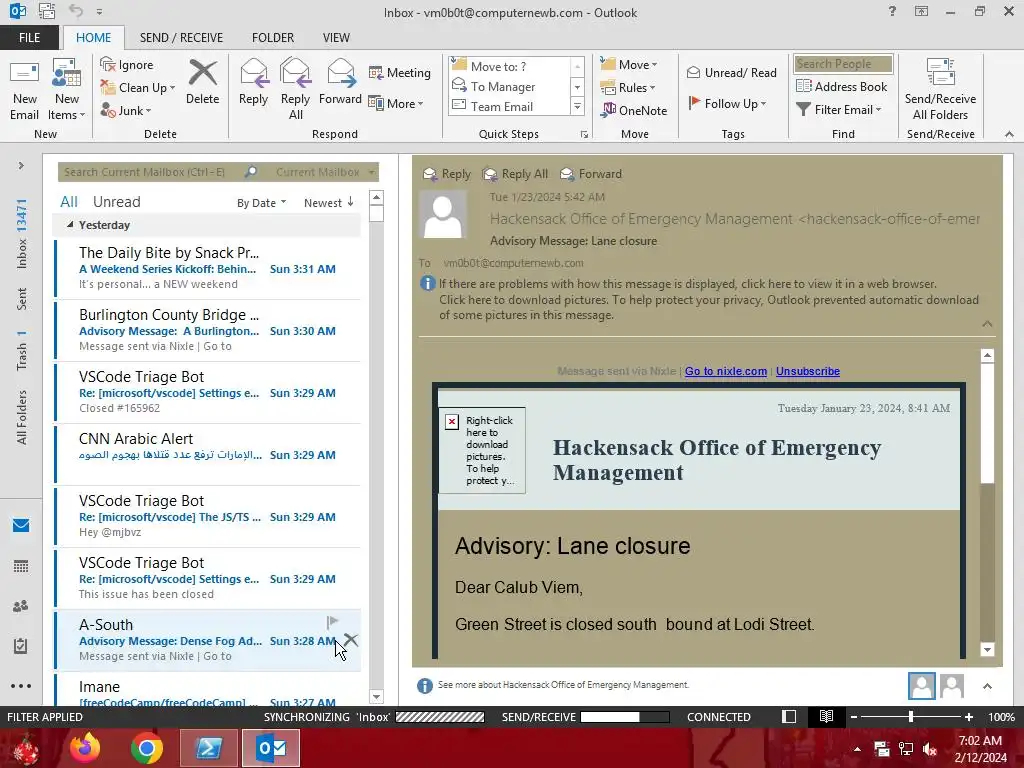The image size is (1024, 768).
Task: Zoom in with the plus button
Action: pyautogui.click(x=968, y=716)
